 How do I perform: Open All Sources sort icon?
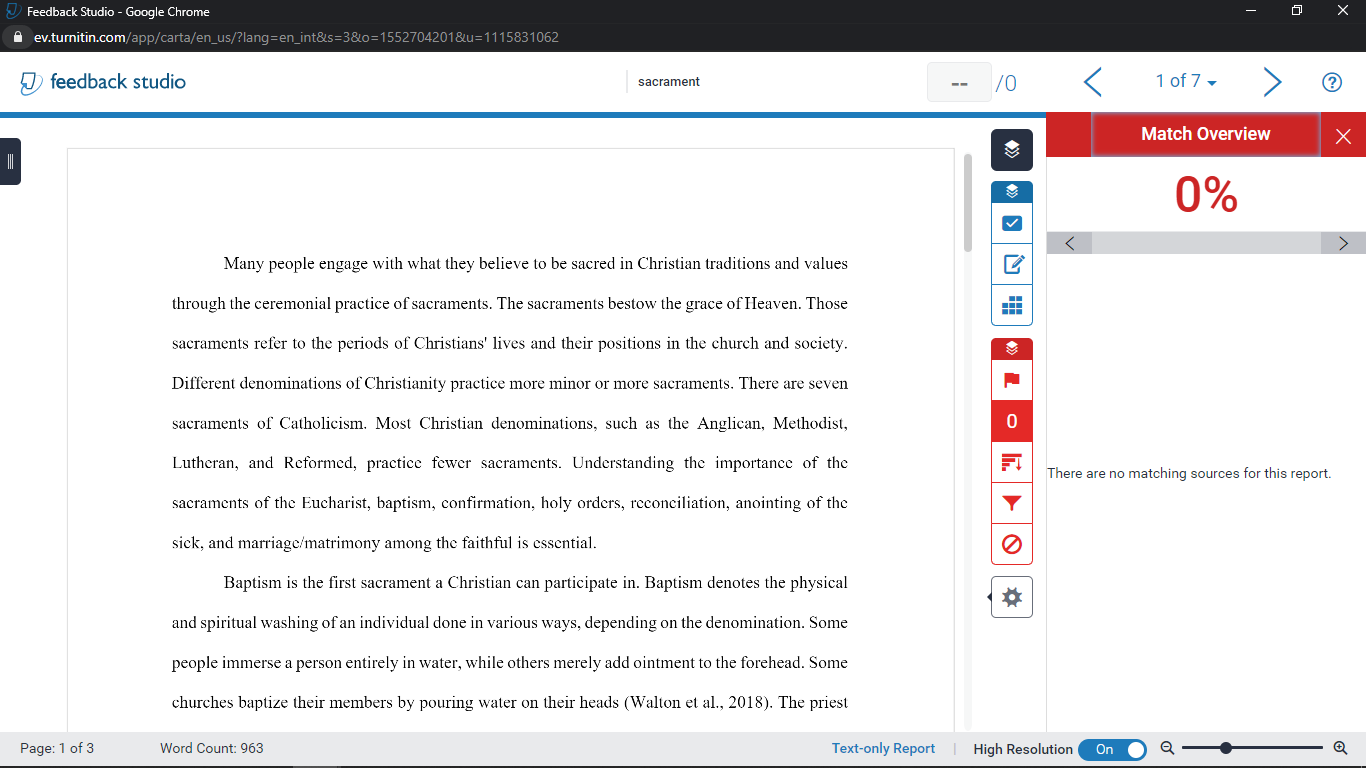coord(1011,462)
